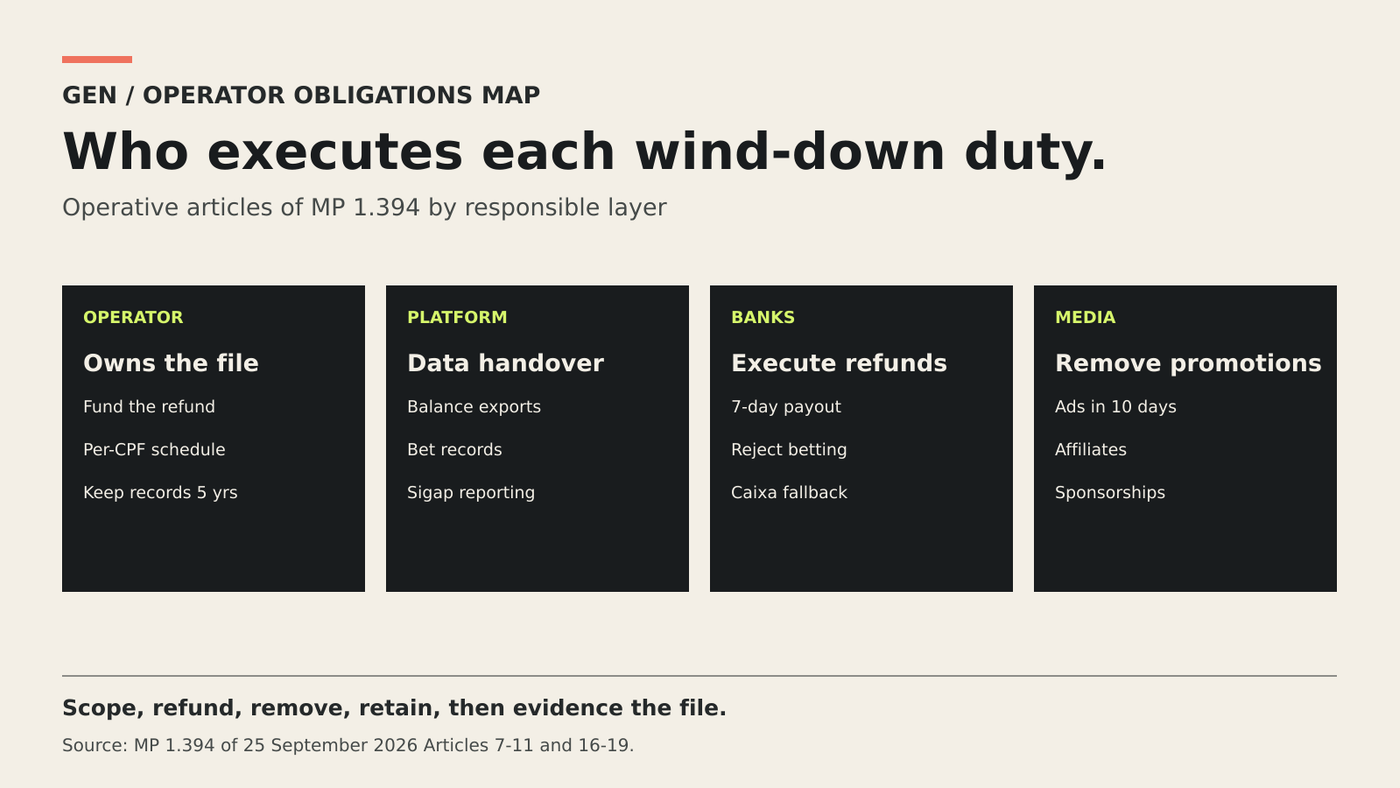Select the headline 'Who executes each wind-down duty.'

point(585,152)
